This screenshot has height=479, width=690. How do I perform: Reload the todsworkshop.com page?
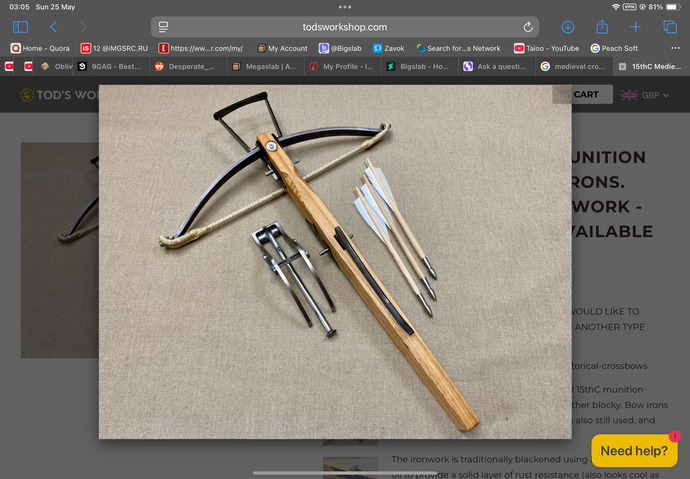point(528,27)
